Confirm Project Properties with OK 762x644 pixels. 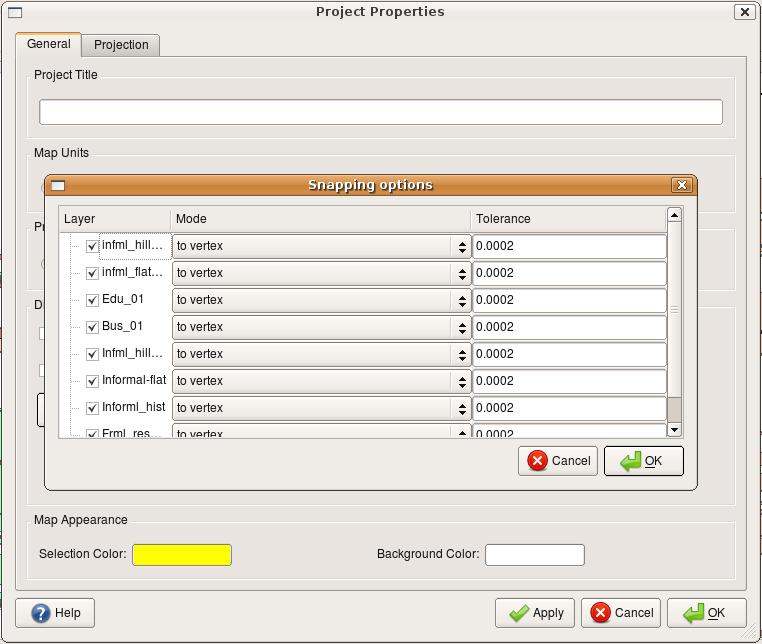(x=707, y=613)
